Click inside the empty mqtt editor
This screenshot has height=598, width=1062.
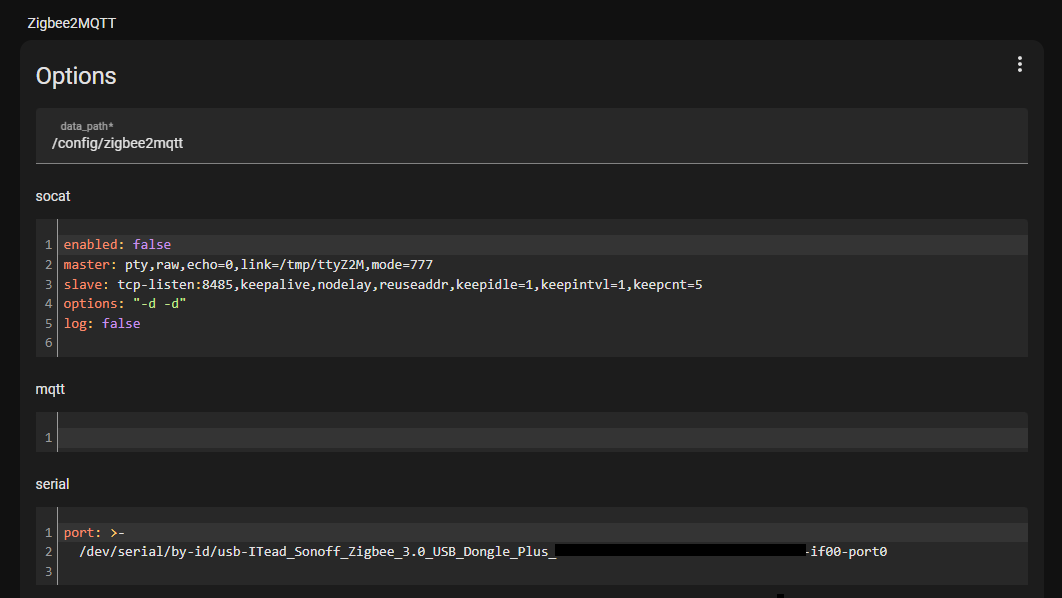pos(540,438)
